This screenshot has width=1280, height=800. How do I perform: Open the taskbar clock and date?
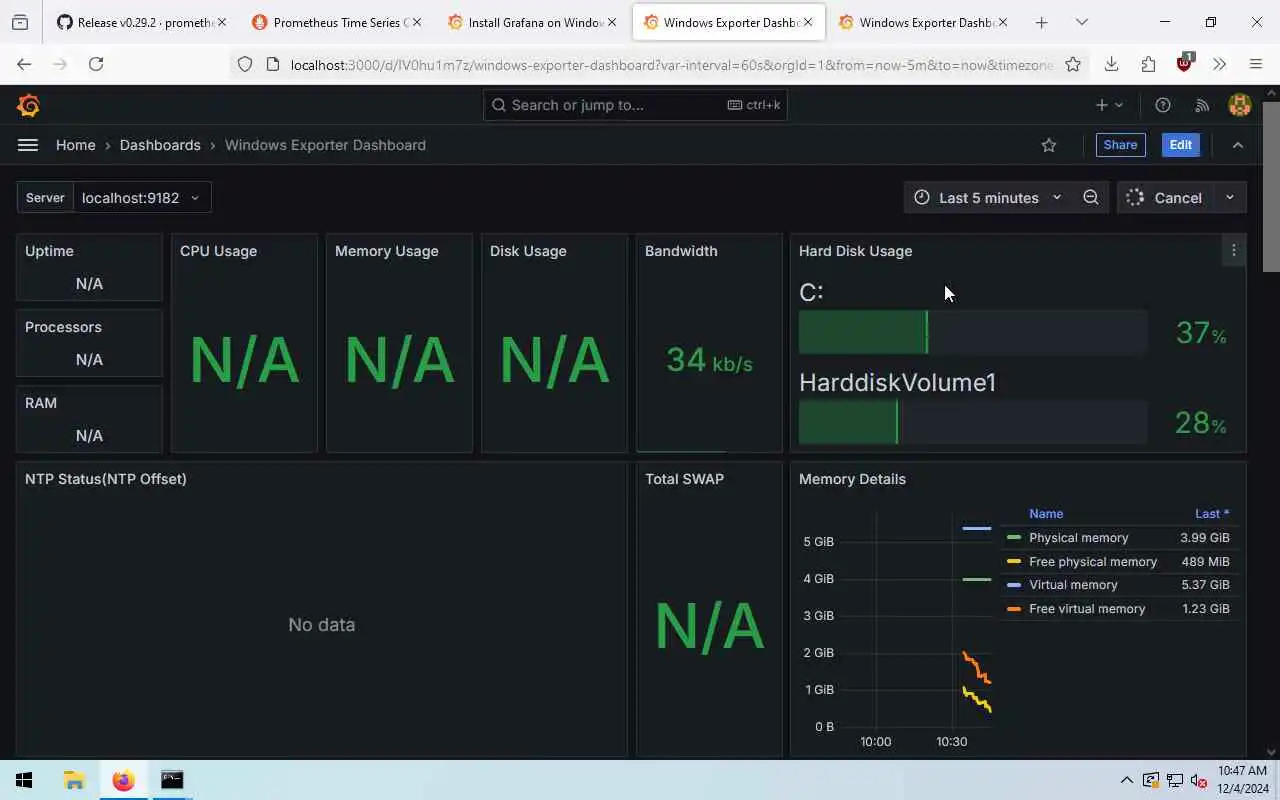(x=1241, y=780)
